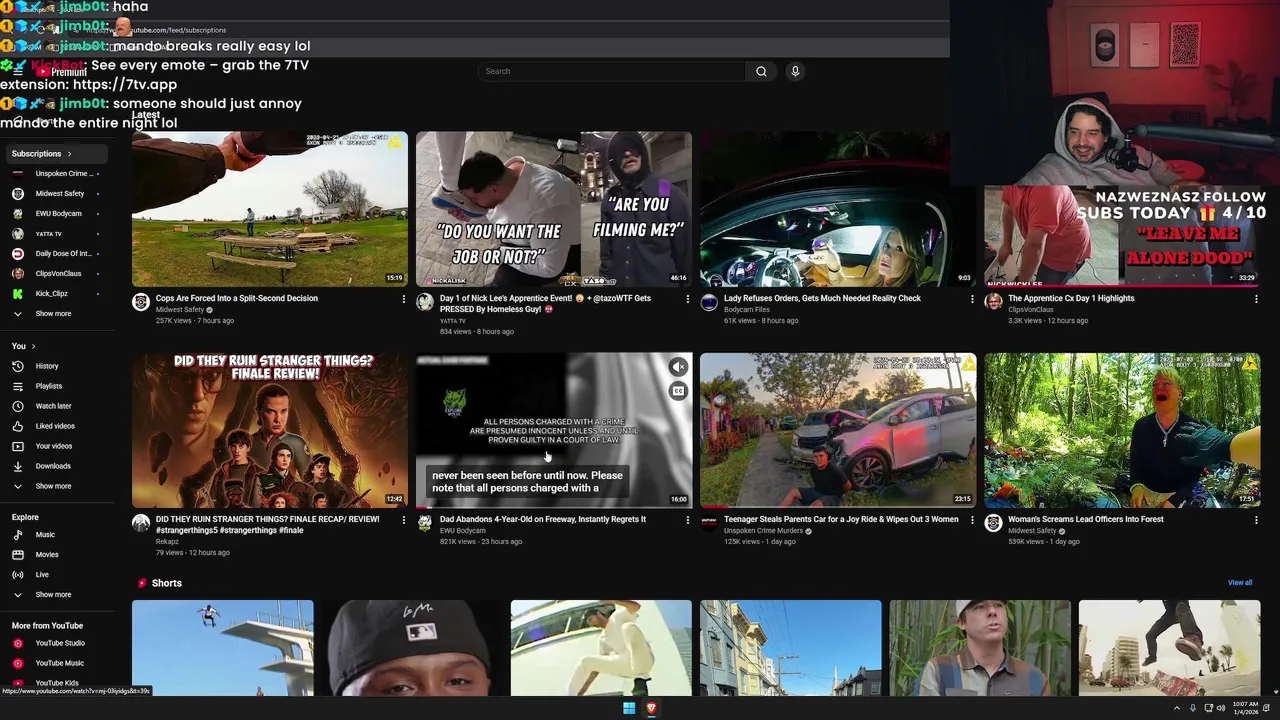Screen dimensions: 1280x720
Task: Play the Stranger Things finale review thumbnail
Action: click(x=270, y=430)
